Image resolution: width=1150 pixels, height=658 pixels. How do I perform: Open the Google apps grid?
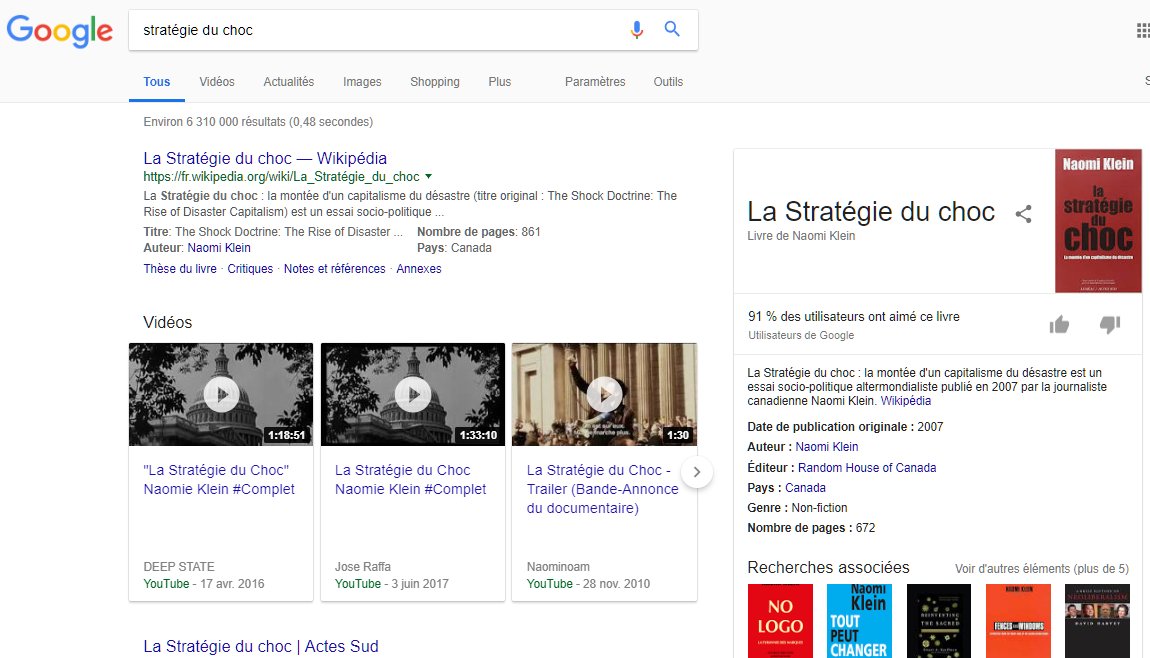[x=1143, y=30]
